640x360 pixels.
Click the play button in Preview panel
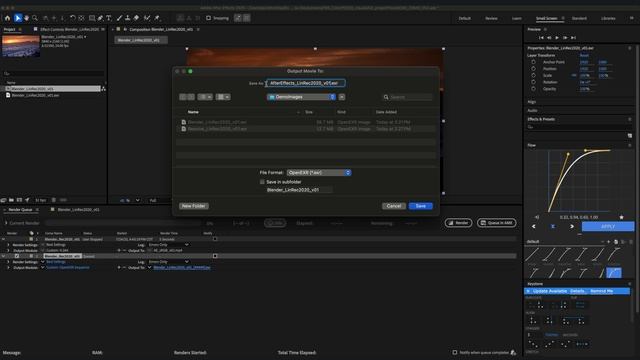[x=557, y=38]
